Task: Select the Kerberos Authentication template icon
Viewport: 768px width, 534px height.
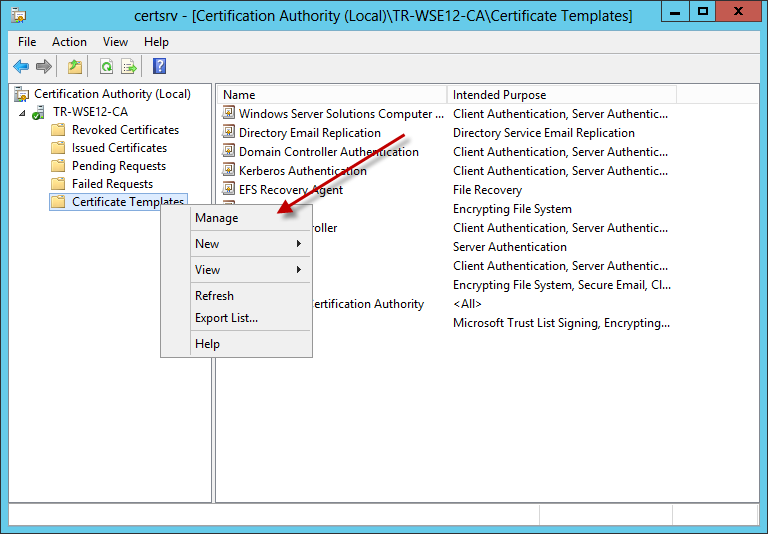Action: click(x=229, y=171)
